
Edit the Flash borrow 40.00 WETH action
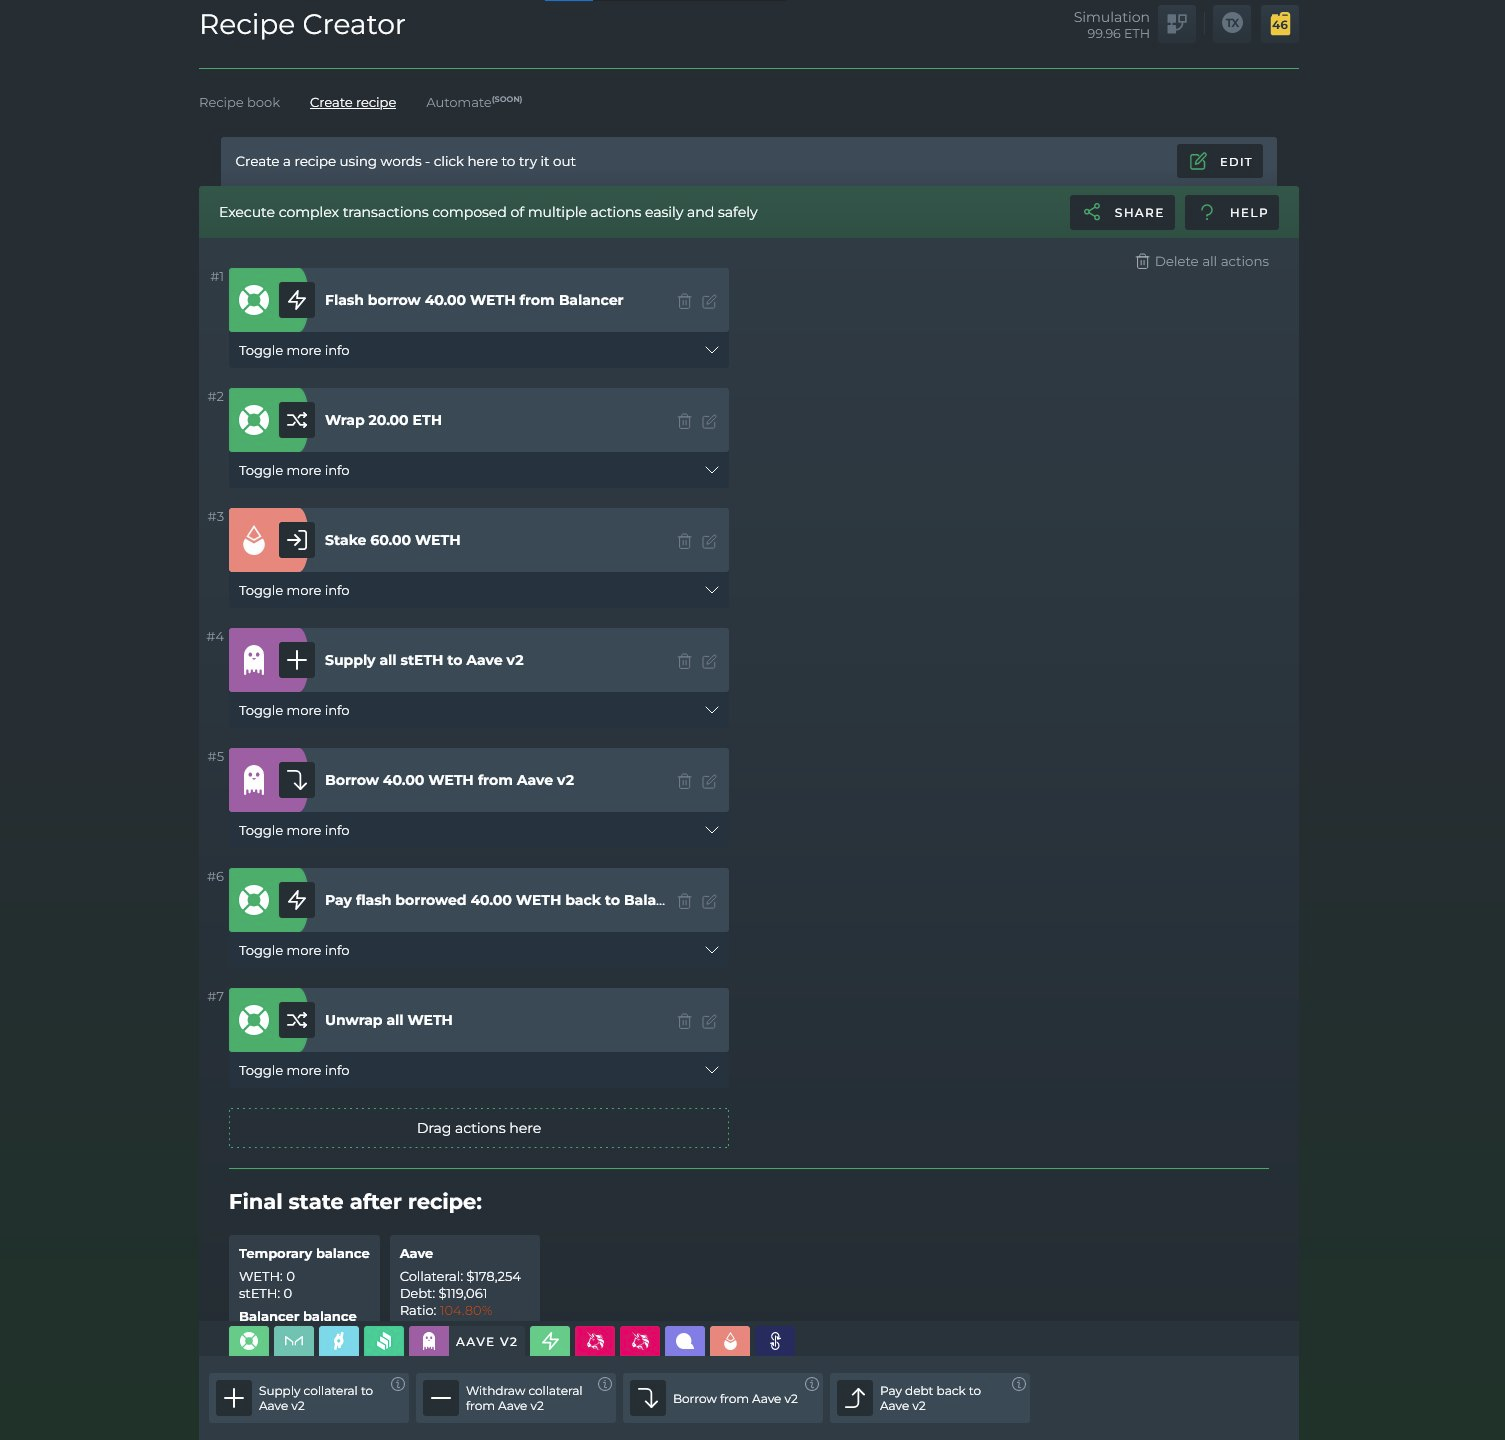[709, 301]
